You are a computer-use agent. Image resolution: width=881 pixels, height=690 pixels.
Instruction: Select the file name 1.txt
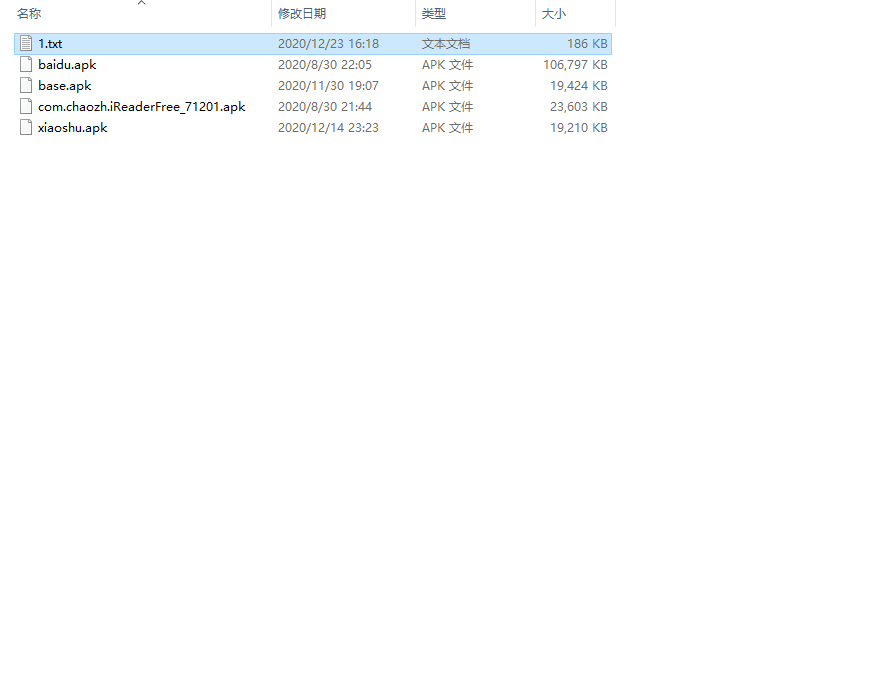coord(50,44)
